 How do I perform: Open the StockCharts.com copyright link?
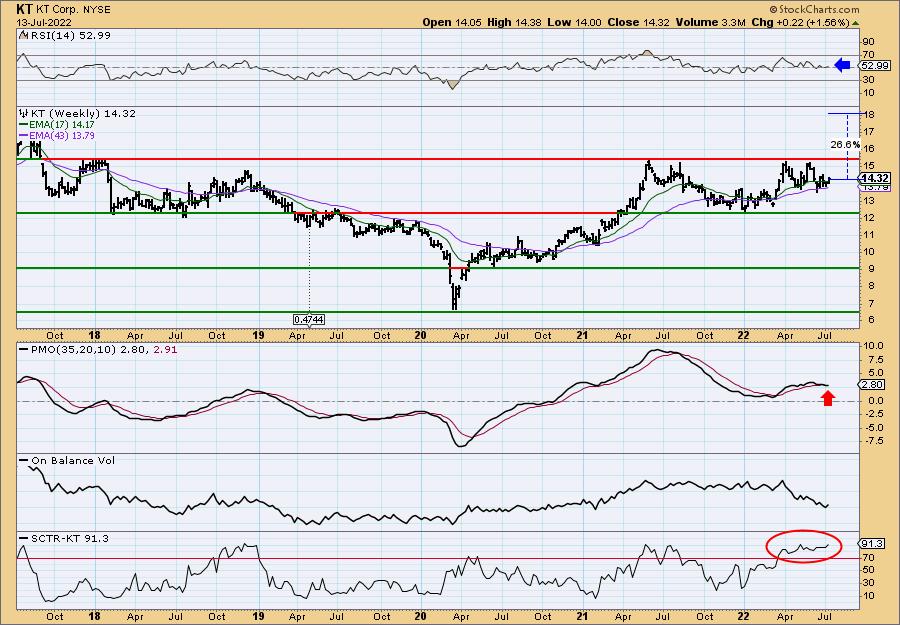coord(814,9)
